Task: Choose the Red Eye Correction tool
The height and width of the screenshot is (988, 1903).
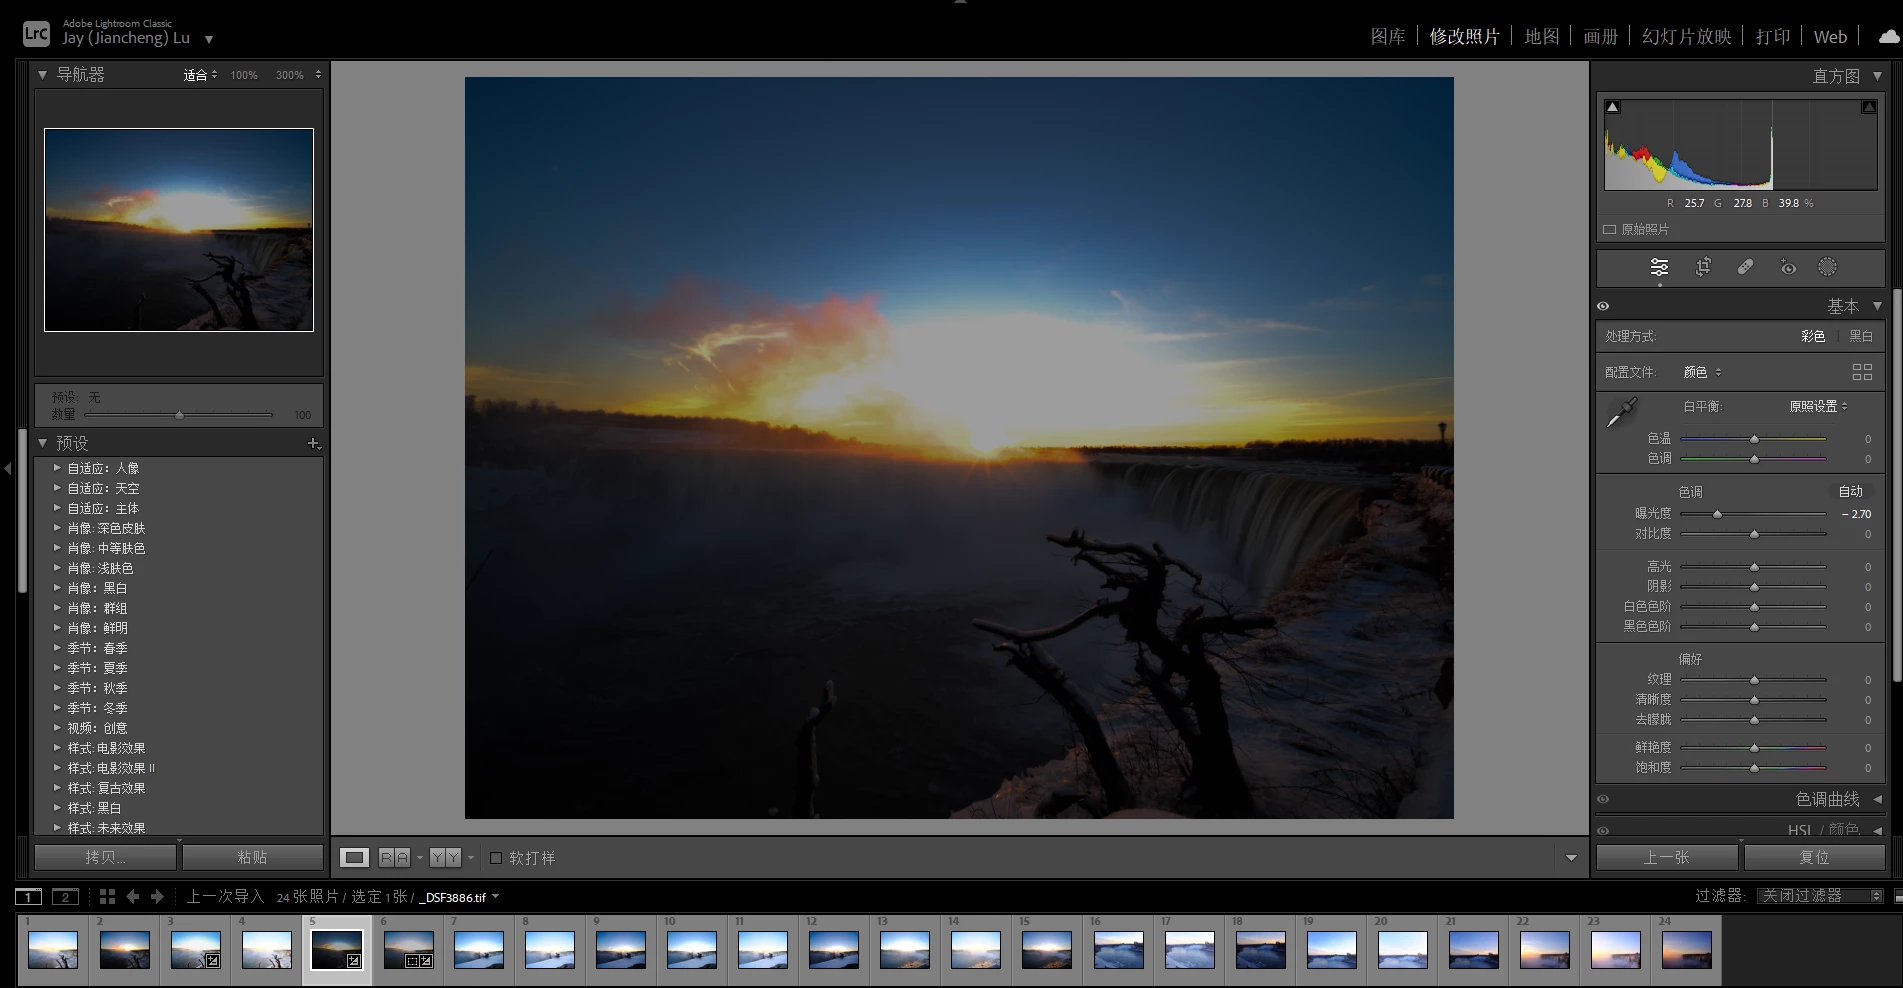Action: [x=1788, y=267]
